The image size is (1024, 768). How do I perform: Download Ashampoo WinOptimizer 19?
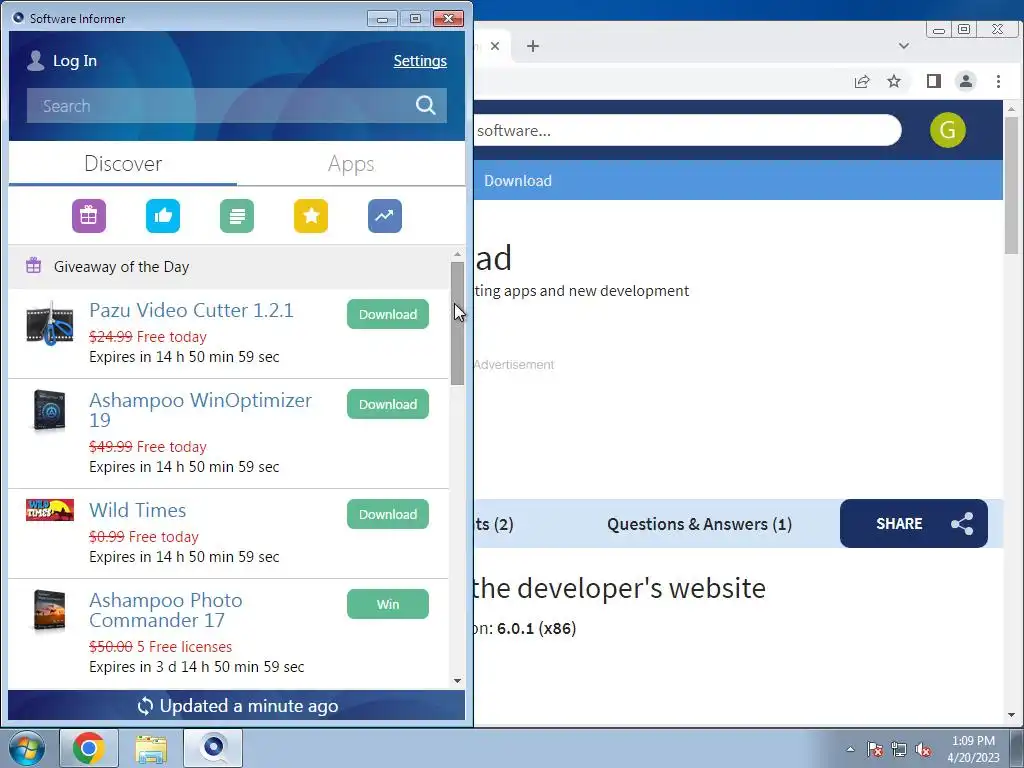click(x=388, y=404)
